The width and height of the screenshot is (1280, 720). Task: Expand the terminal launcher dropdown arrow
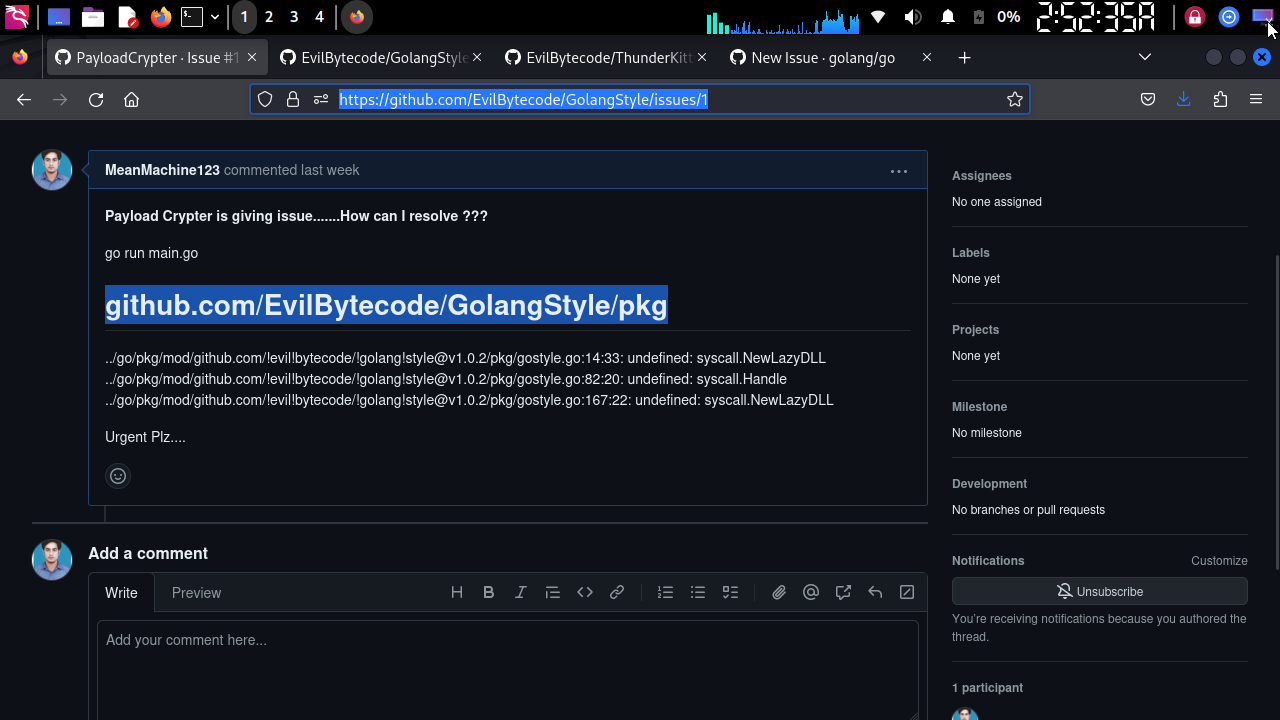(215, 17)
